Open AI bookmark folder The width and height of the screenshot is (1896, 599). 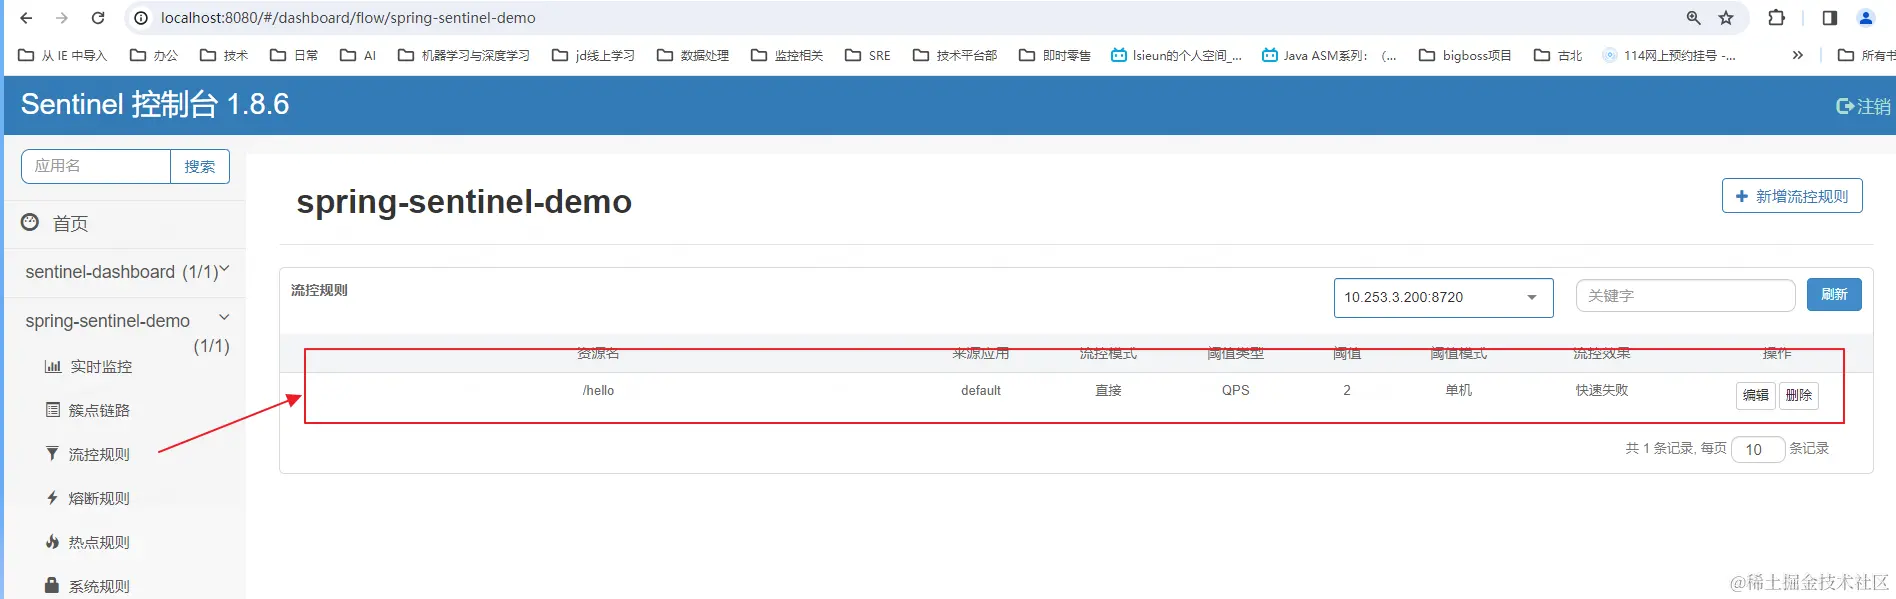(x=358, y=55)
